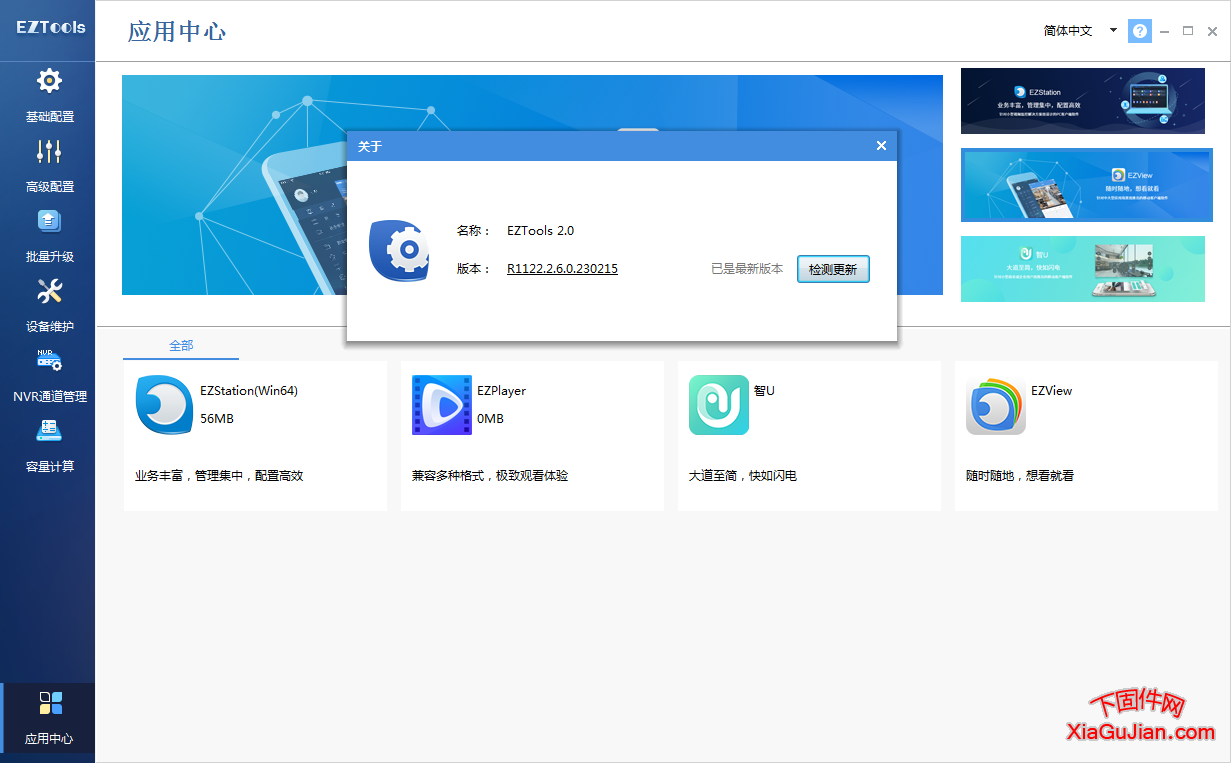1231x763 pixels.
Task: Open NVR通道管理 icon in sidebar
Action: (49, 361)
